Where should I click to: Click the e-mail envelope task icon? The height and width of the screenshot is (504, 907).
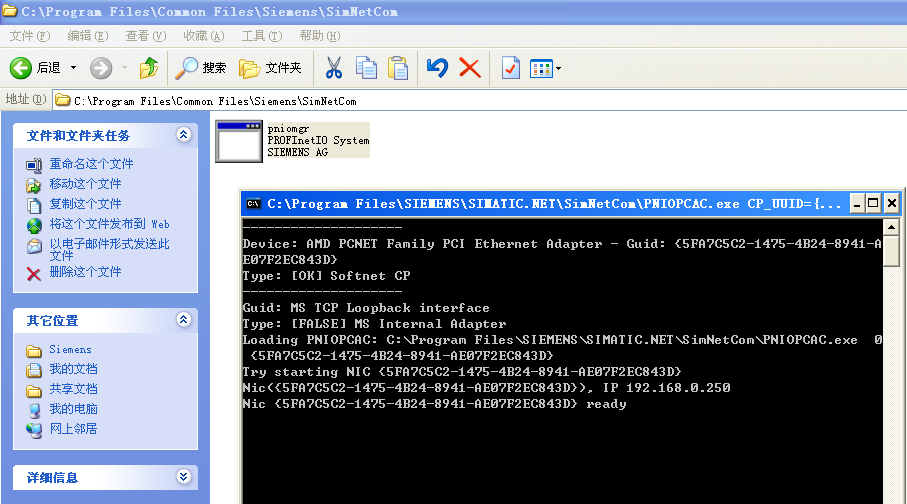34,246
